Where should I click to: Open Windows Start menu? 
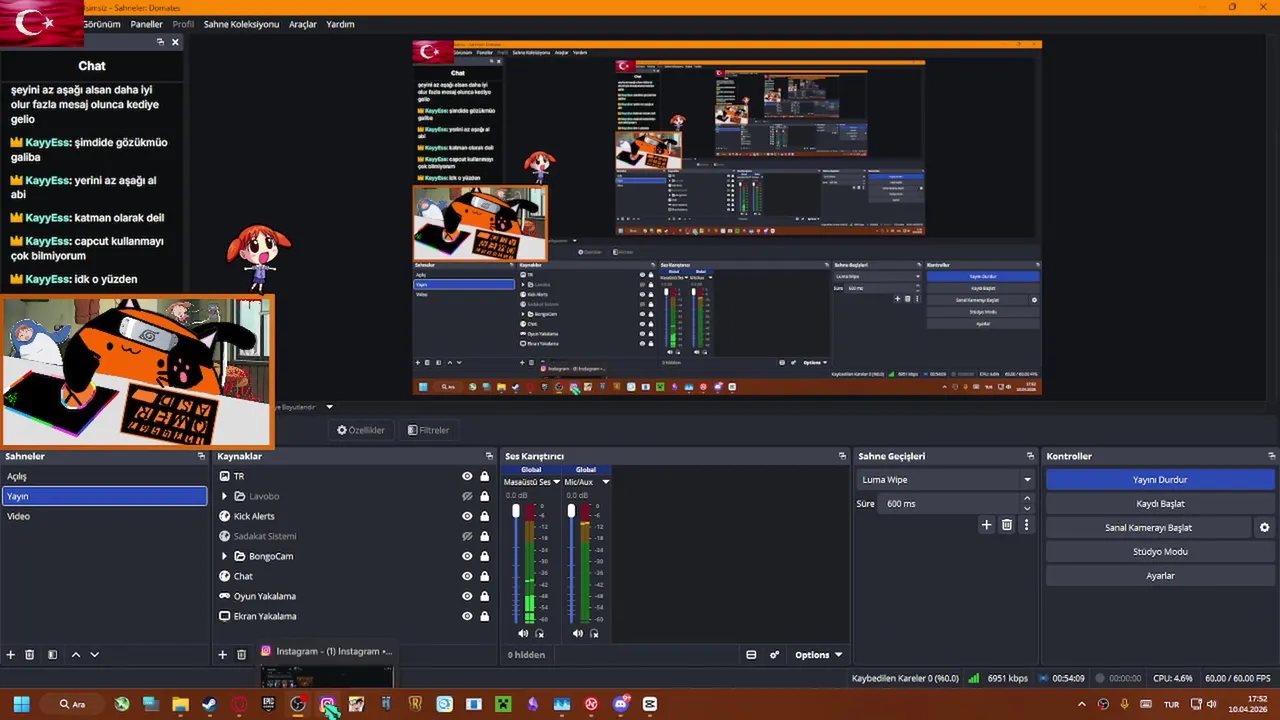pos(21,704)
